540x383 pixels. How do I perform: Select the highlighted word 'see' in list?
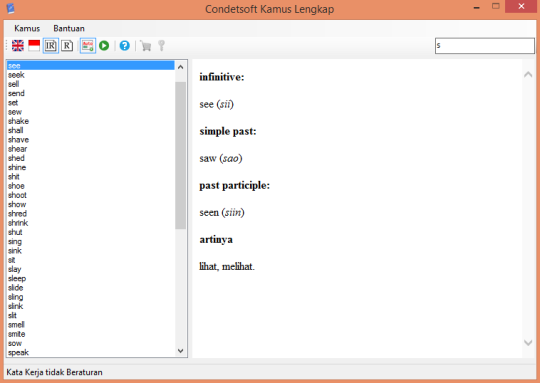tap(91, 65)
